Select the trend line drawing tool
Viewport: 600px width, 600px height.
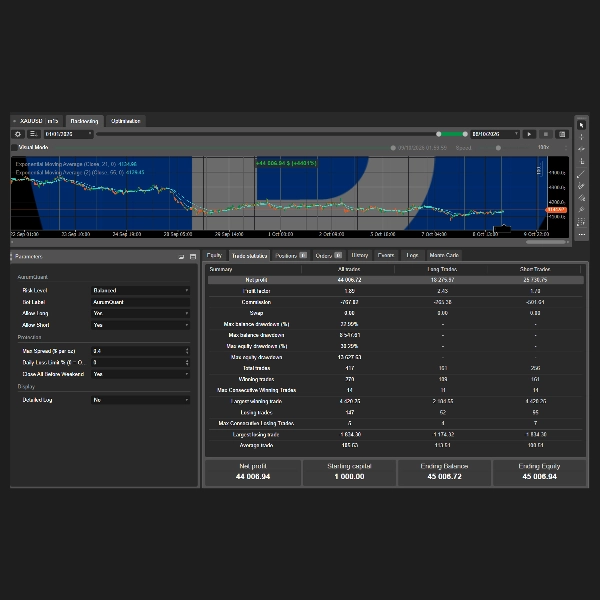point(581,174)
